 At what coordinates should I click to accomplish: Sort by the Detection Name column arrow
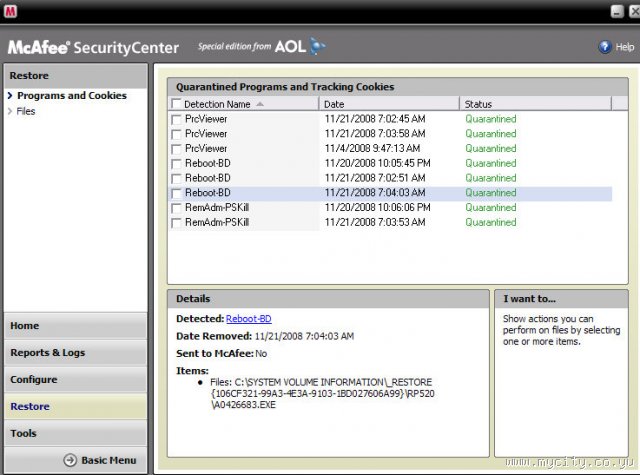pyautogui.click(x=260, y=104)
